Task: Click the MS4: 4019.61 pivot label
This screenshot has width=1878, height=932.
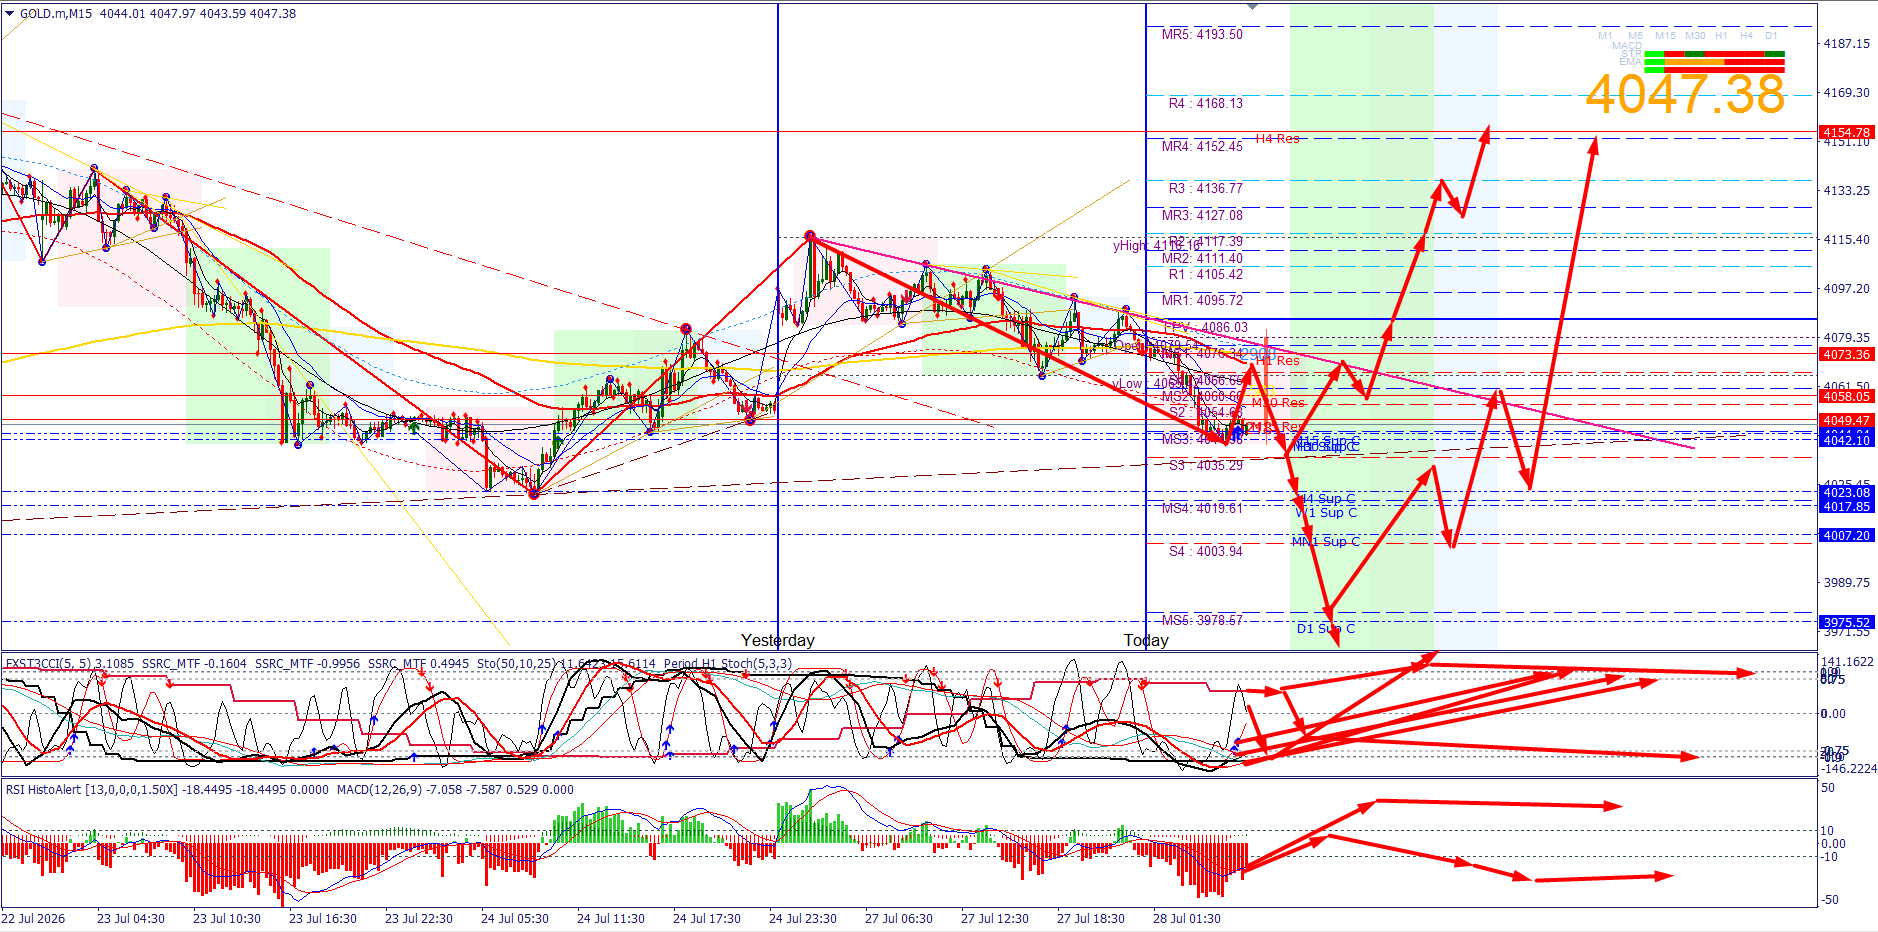Action: (x=1202, y=508)
